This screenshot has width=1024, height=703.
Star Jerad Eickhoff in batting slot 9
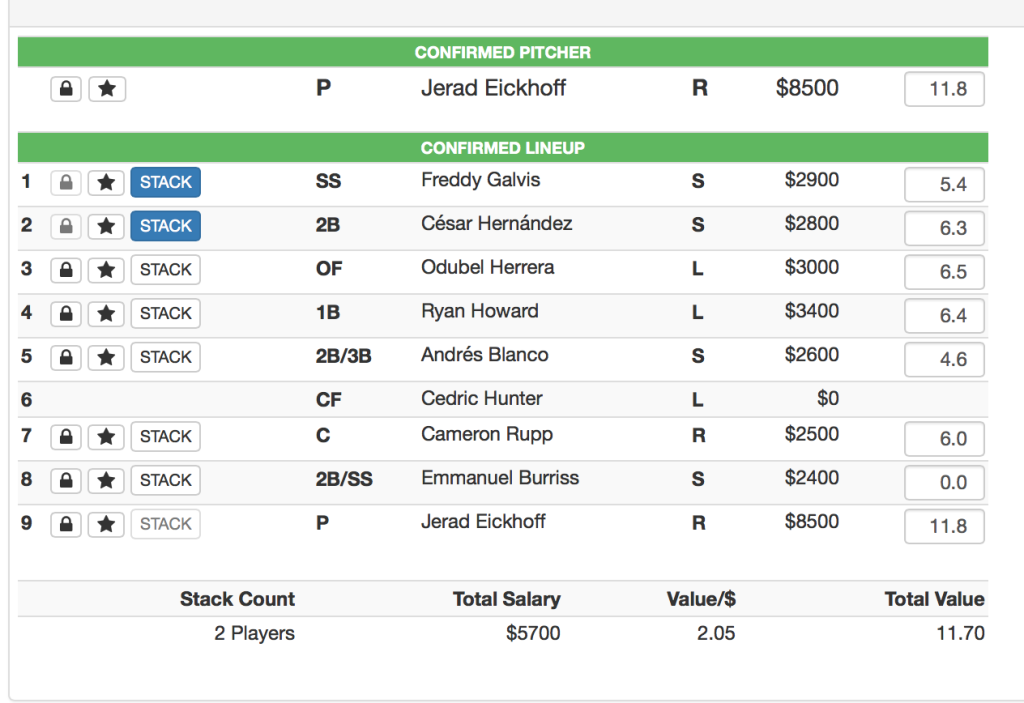tap(106, 524)
